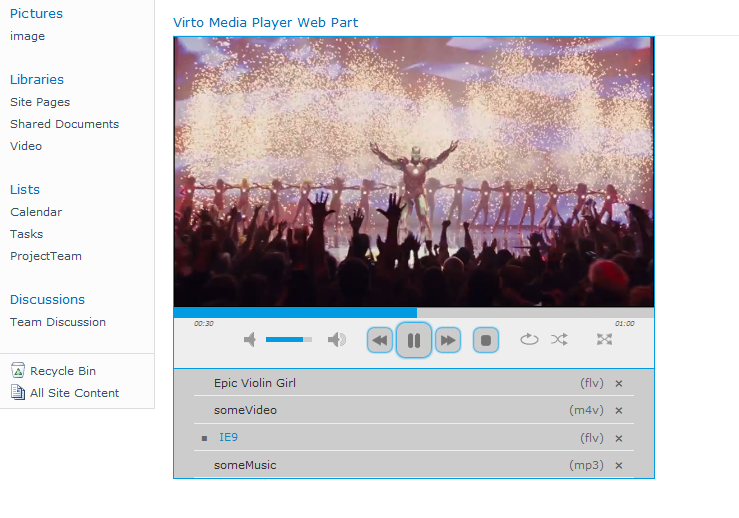
Task: Seek in the video progress bar
Action: [x=414, y=312]
